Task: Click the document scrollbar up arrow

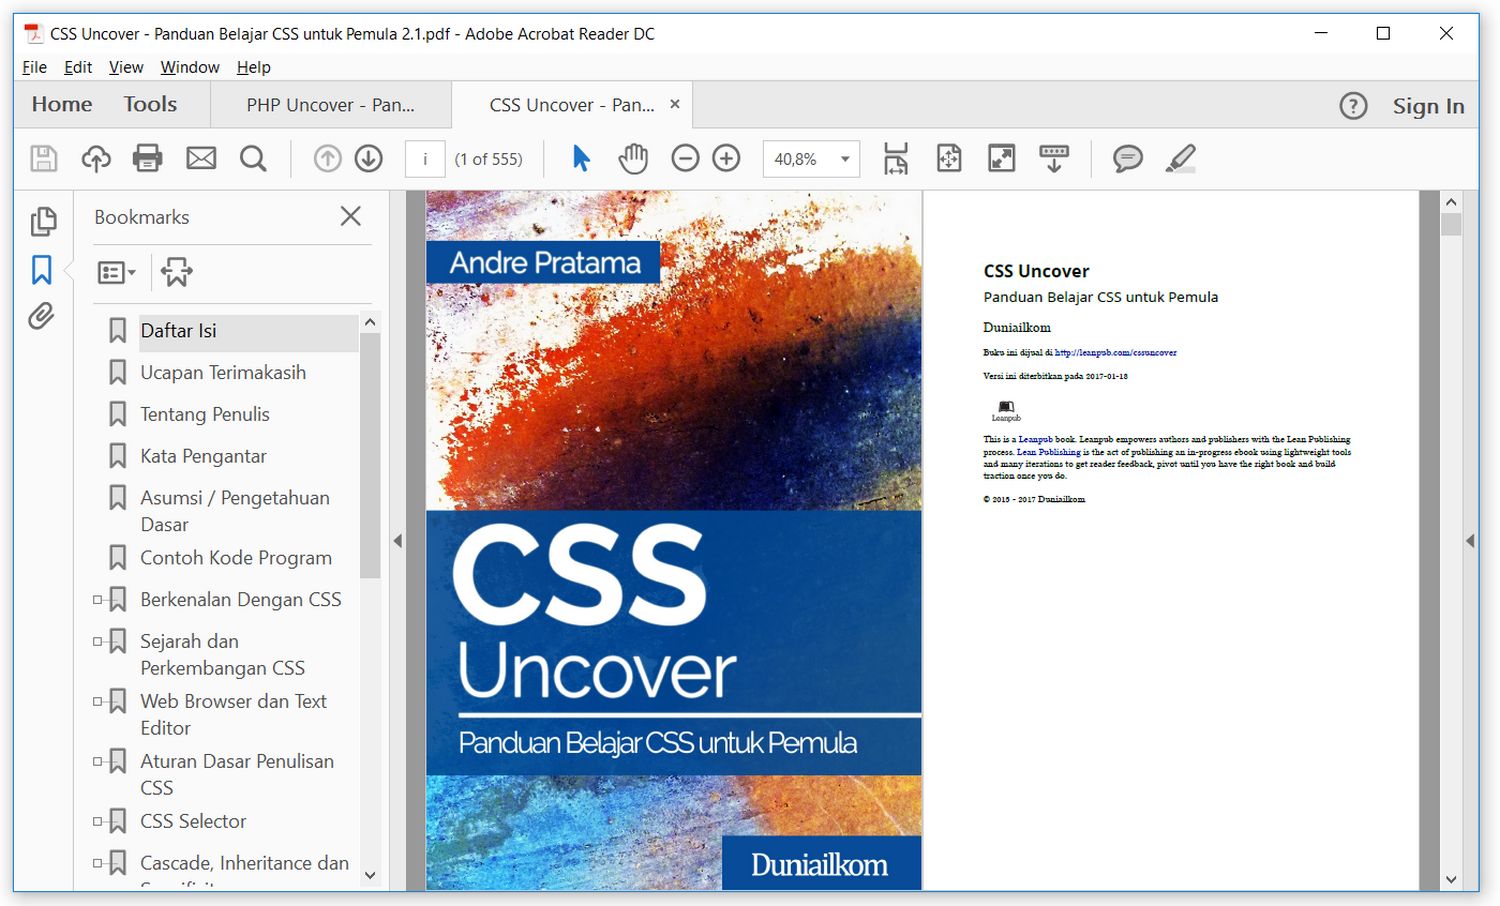Action: pyautogui.click(x=1451, y=202)
